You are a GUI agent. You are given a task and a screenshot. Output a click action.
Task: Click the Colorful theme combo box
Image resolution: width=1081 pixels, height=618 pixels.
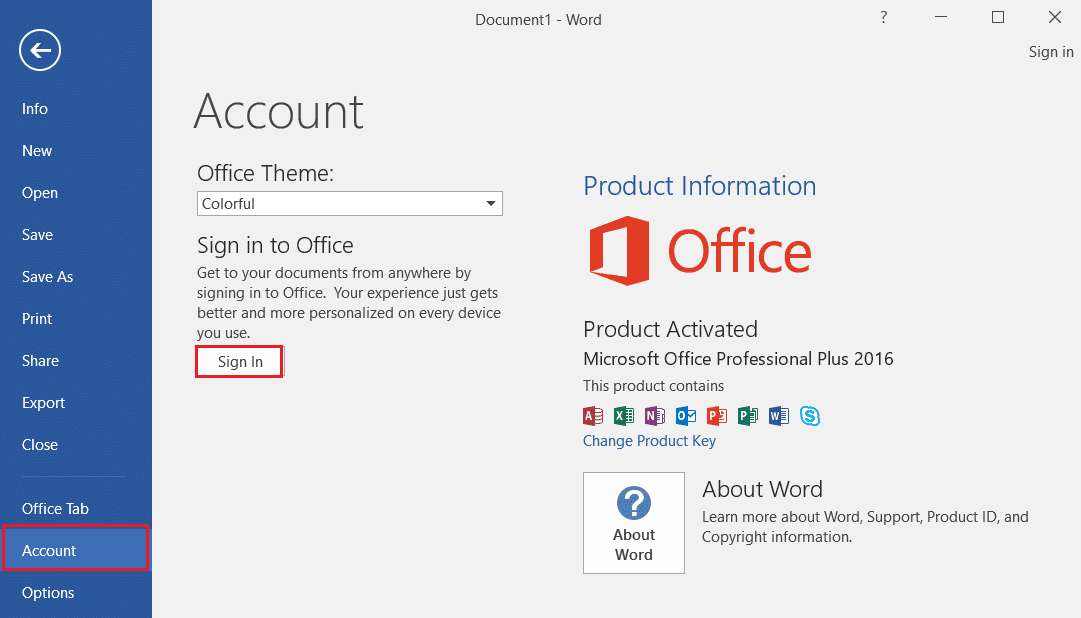[x=350, y=203]
